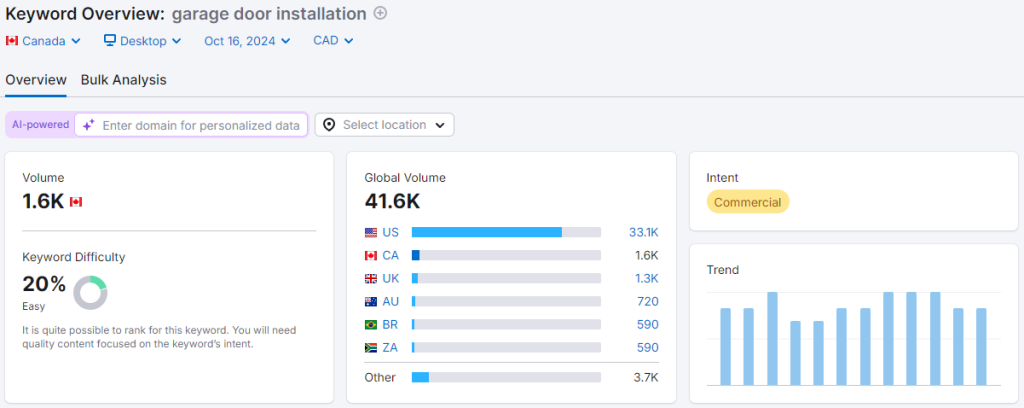The height and width of the screenshot is (408, 1024).
Task: Click the 3.7K Other volume value
Action: pos(646,377)
